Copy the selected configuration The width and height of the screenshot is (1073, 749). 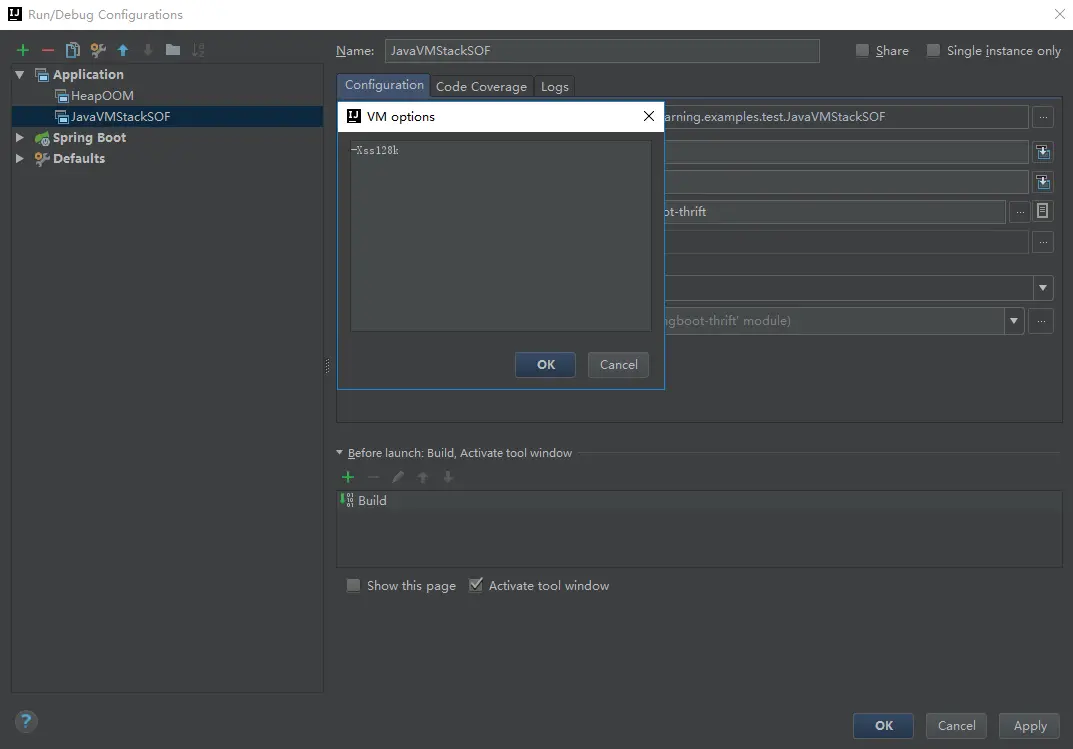pyautogui.click(x=73, y=50)
